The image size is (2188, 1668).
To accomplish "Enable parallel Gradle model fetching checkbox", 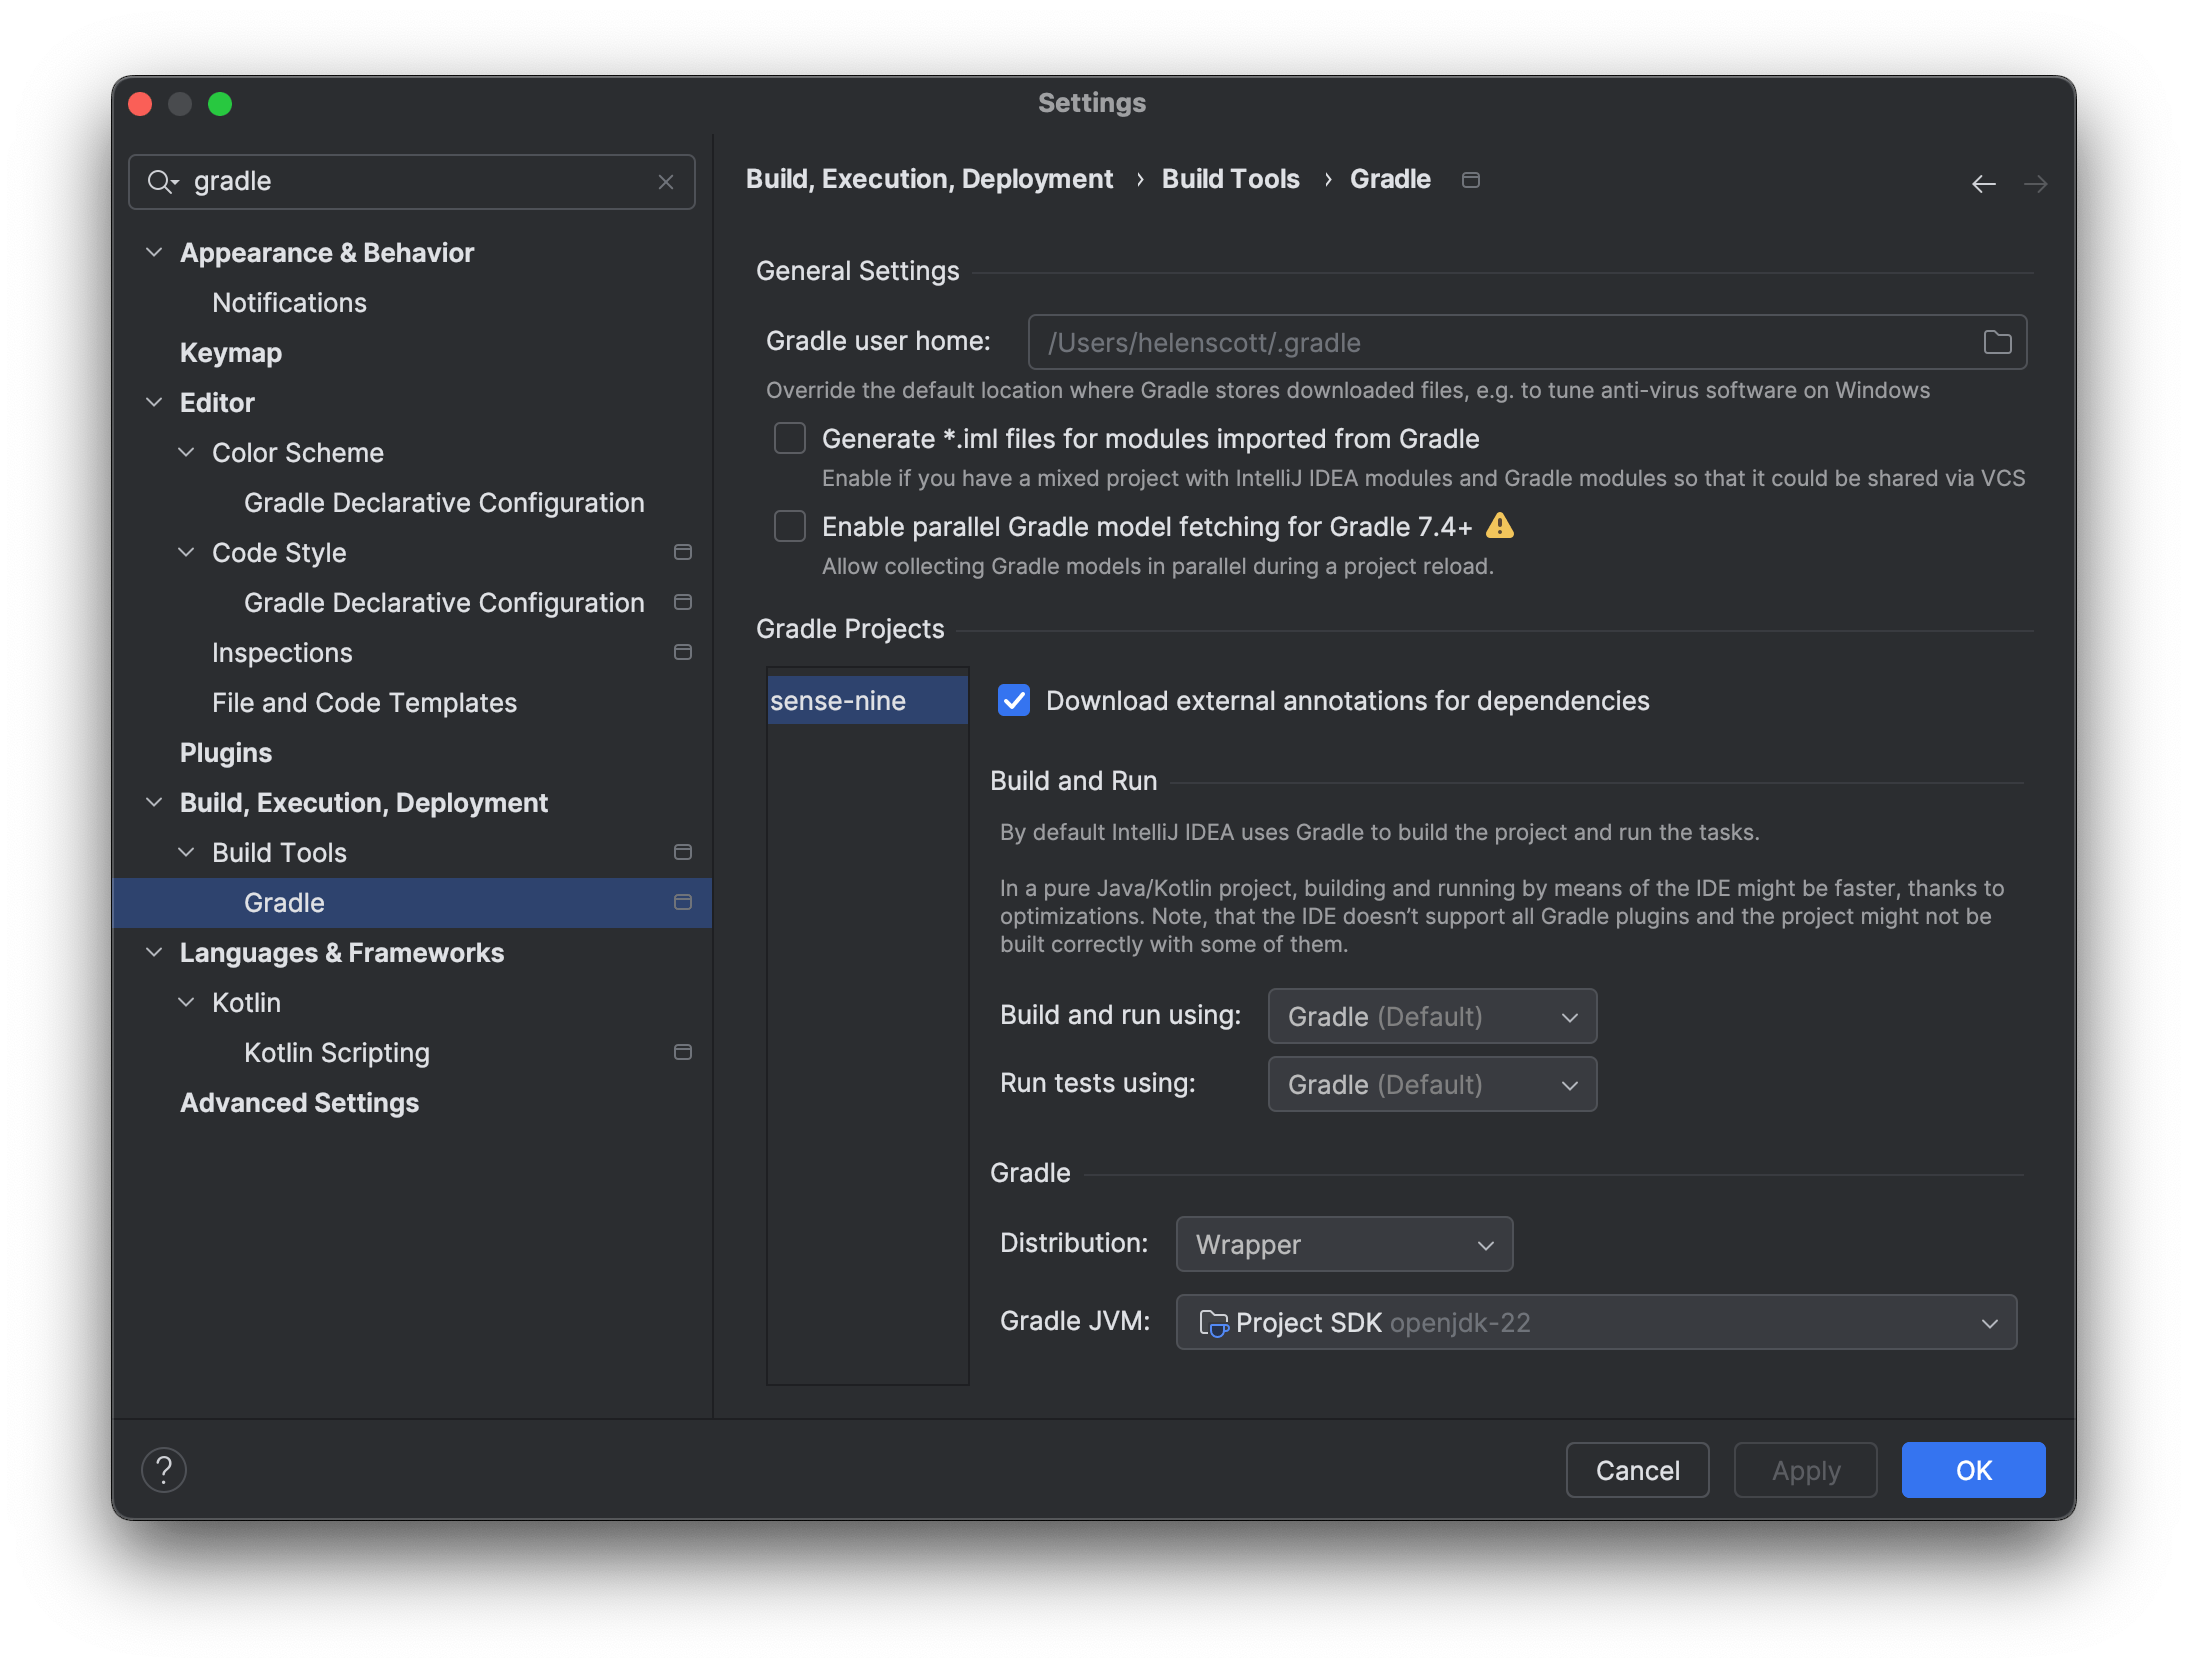I will (790, 527).
